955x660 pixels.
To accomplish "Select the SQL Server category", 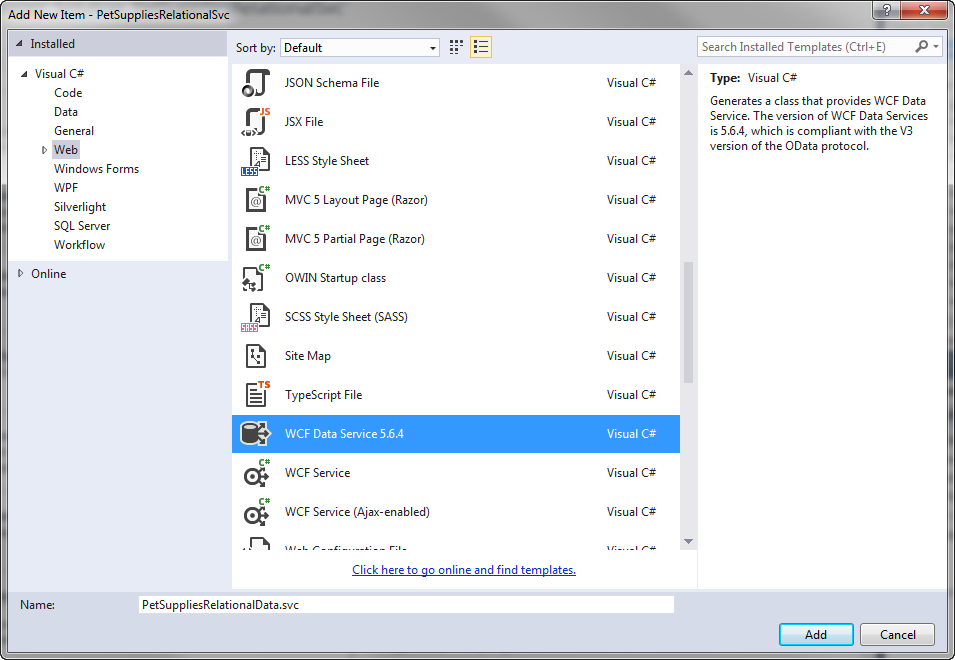I will point(82,226).
